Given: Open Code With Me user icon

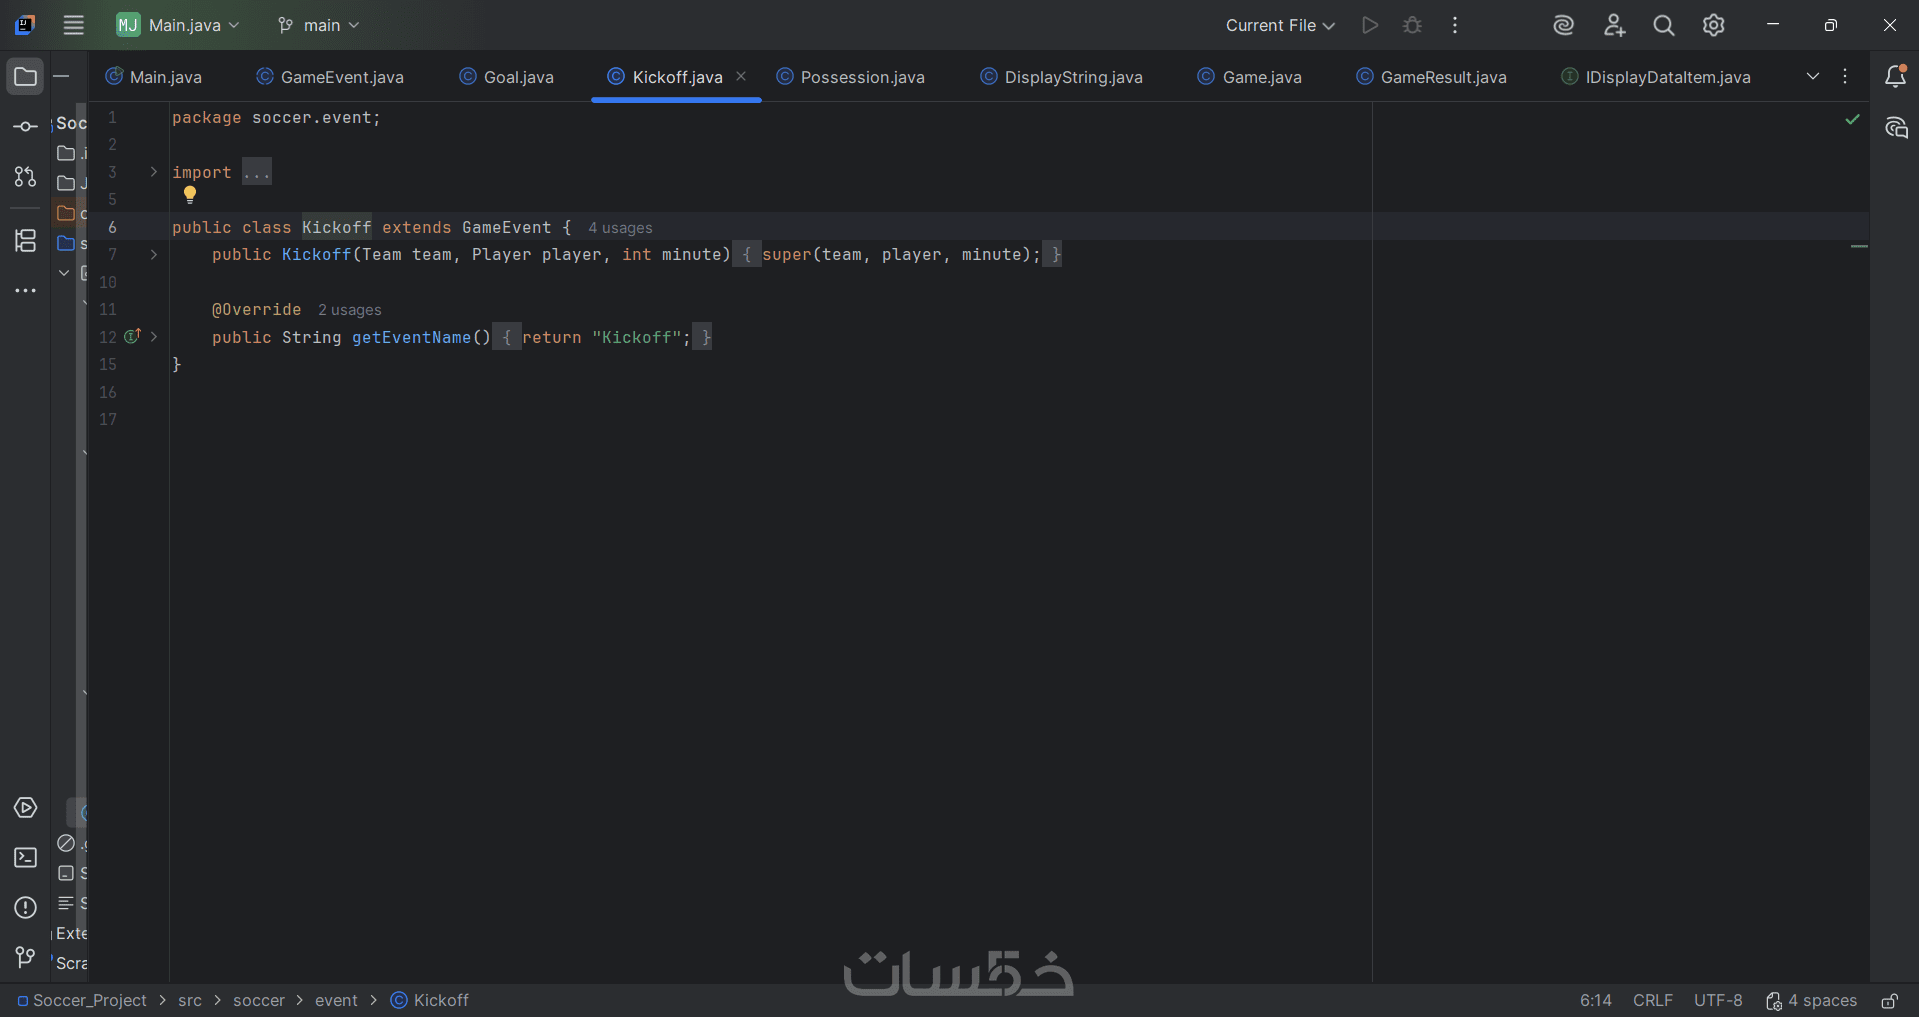Looking at the screenshot, I should 1614,25.
